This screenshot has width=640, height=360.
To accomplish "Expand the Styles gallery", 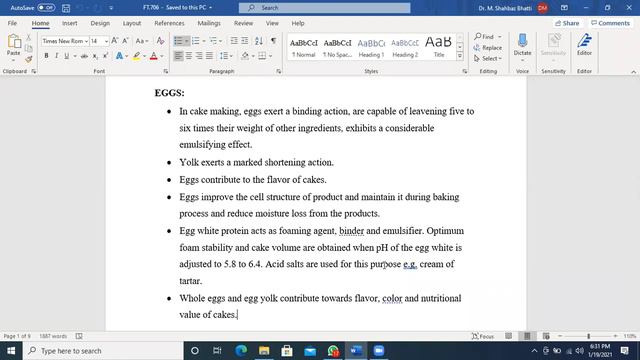I will (x=460, y=56).
